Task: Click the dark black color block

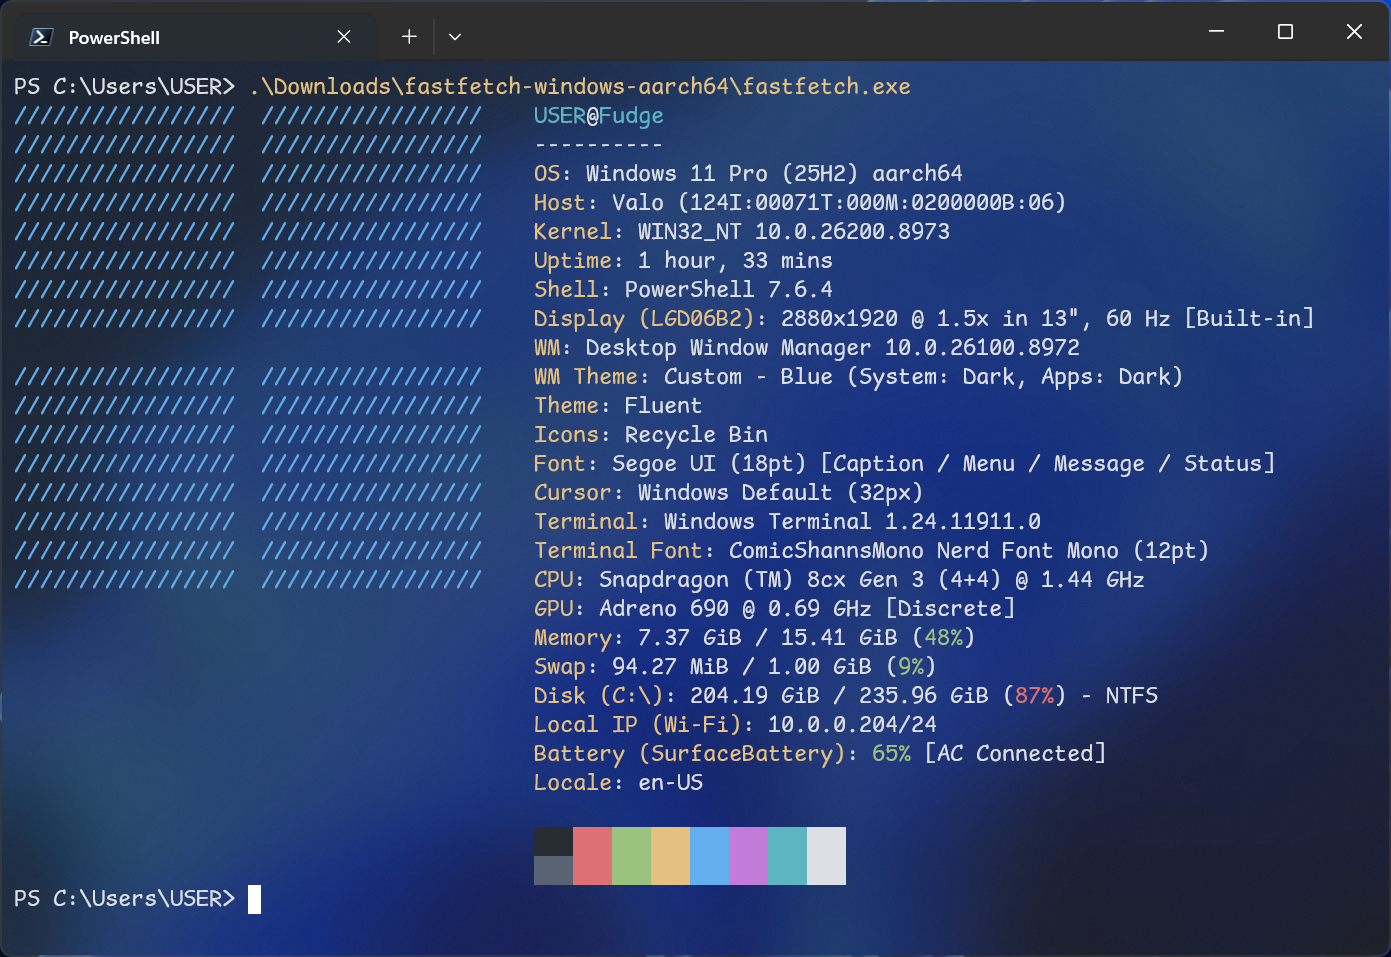Action: point(553,841)
